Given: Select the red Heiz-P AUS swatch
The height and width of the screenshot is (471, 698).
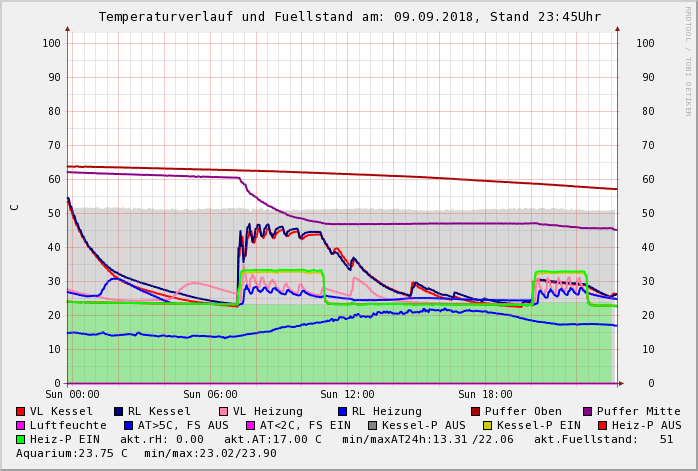Looking at the screenshot, I should coord(603,425).
